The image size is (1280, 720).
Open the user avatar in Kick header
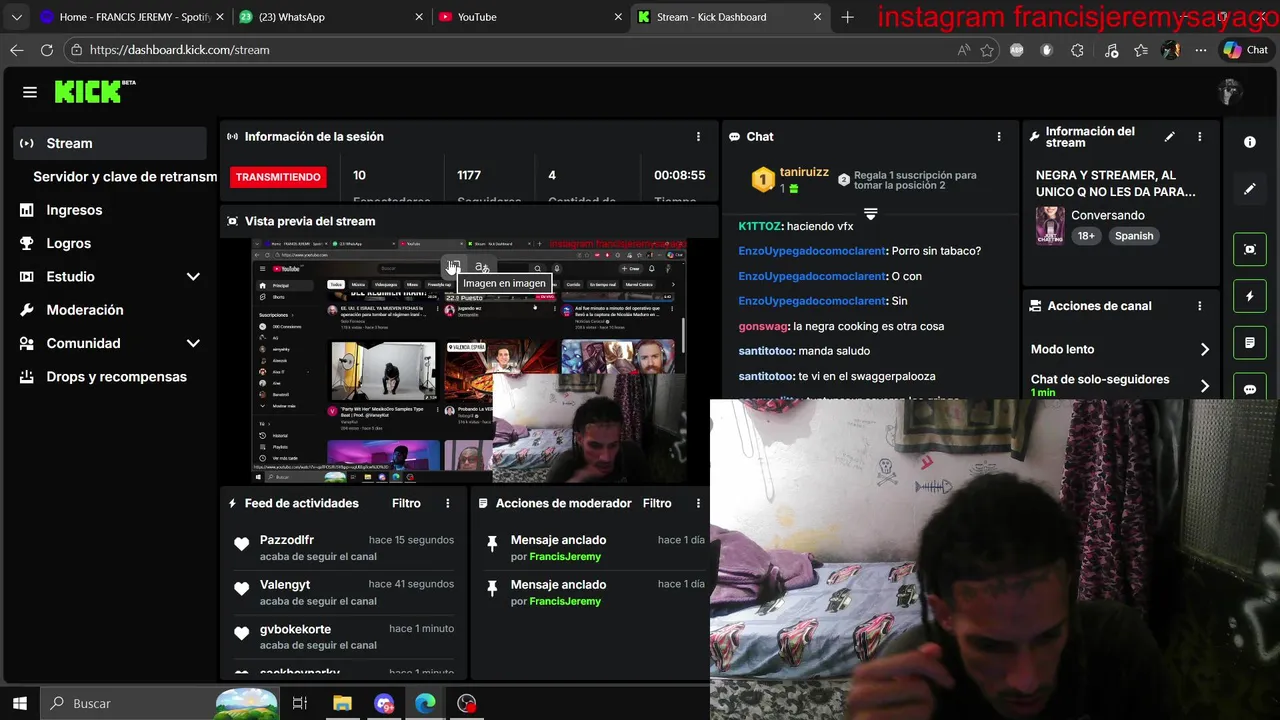(1229, 92)
